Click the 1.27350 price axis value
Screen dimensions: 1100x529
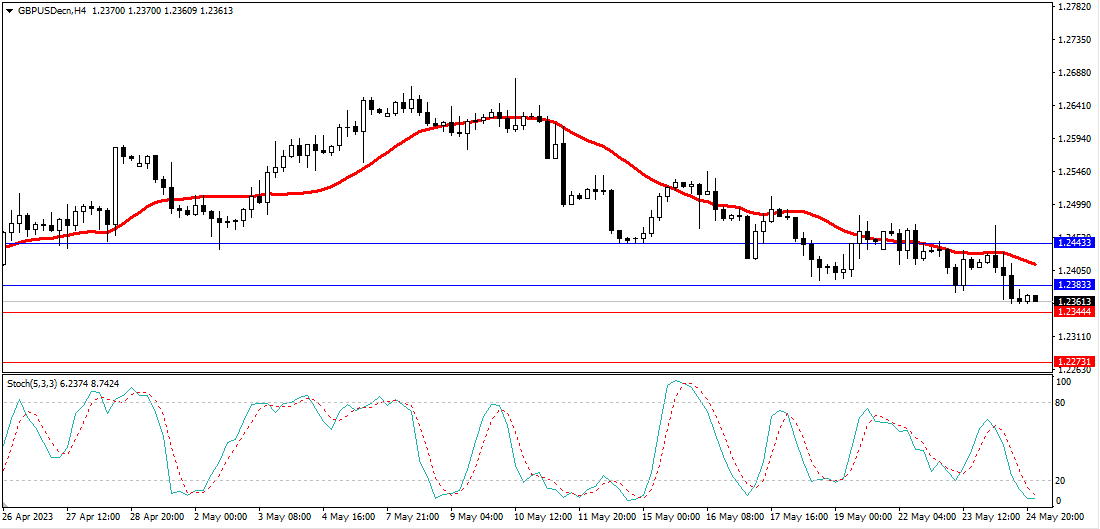[x=1075, y=40]
